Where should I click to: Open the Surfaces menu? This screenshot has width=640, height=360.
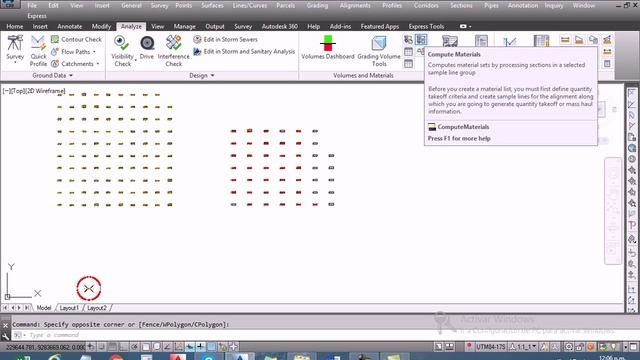pos(212,6)
